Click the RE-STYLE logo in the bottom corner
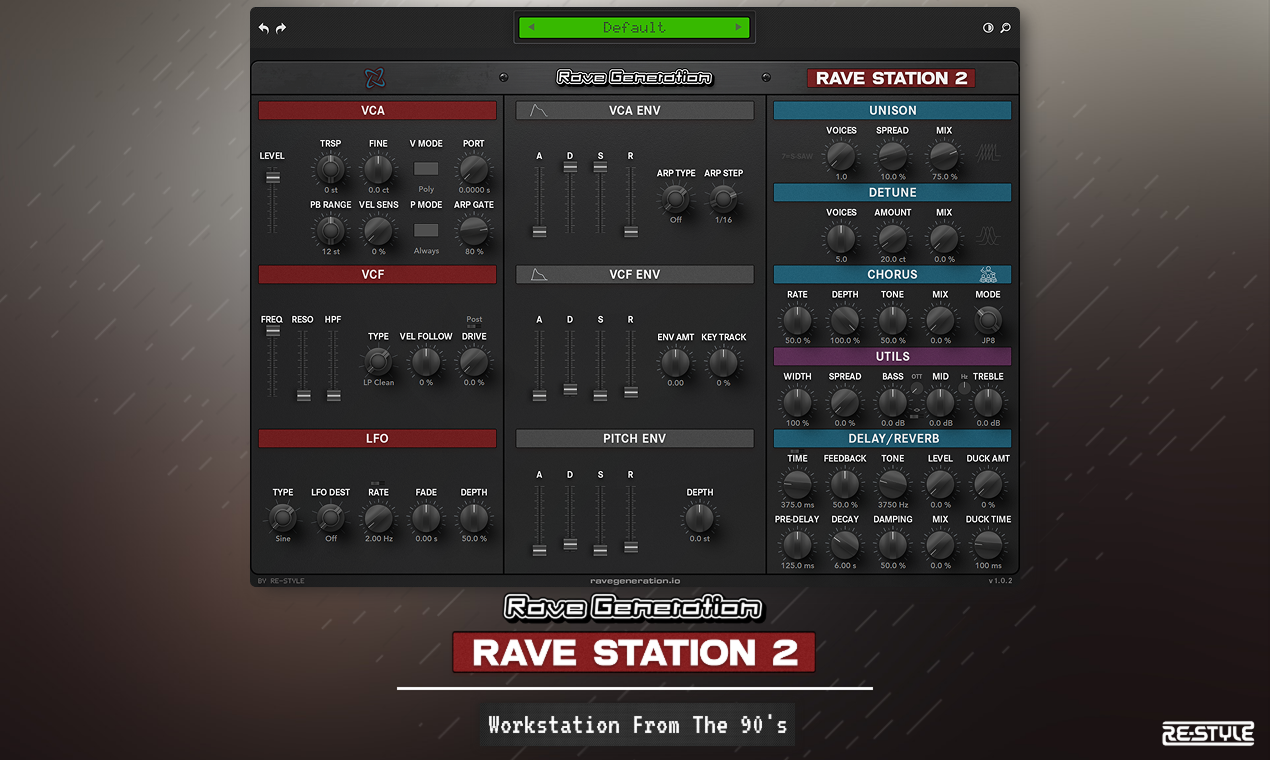The width and height of the screenshot is (1270, 760). coord(1207,732)
